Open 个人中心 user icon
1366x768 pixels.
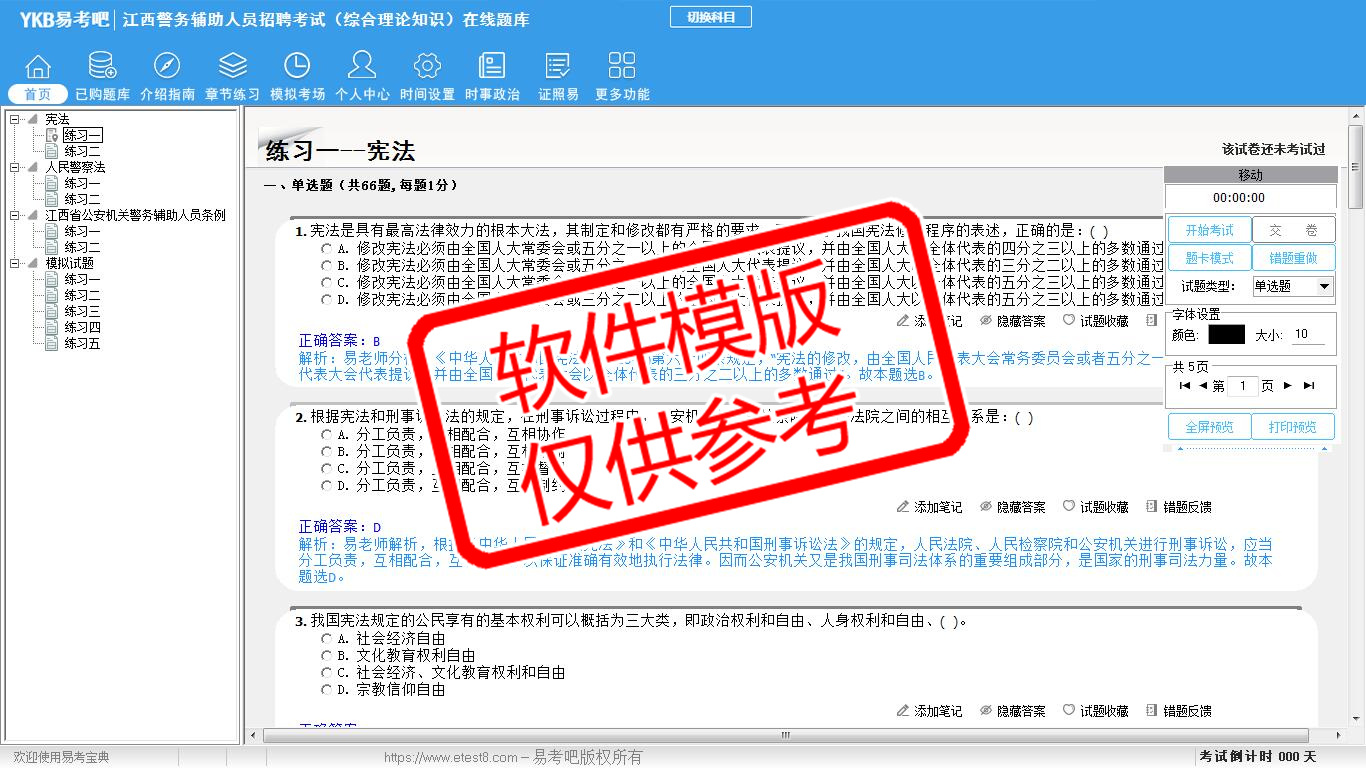[x=362, y=65]
